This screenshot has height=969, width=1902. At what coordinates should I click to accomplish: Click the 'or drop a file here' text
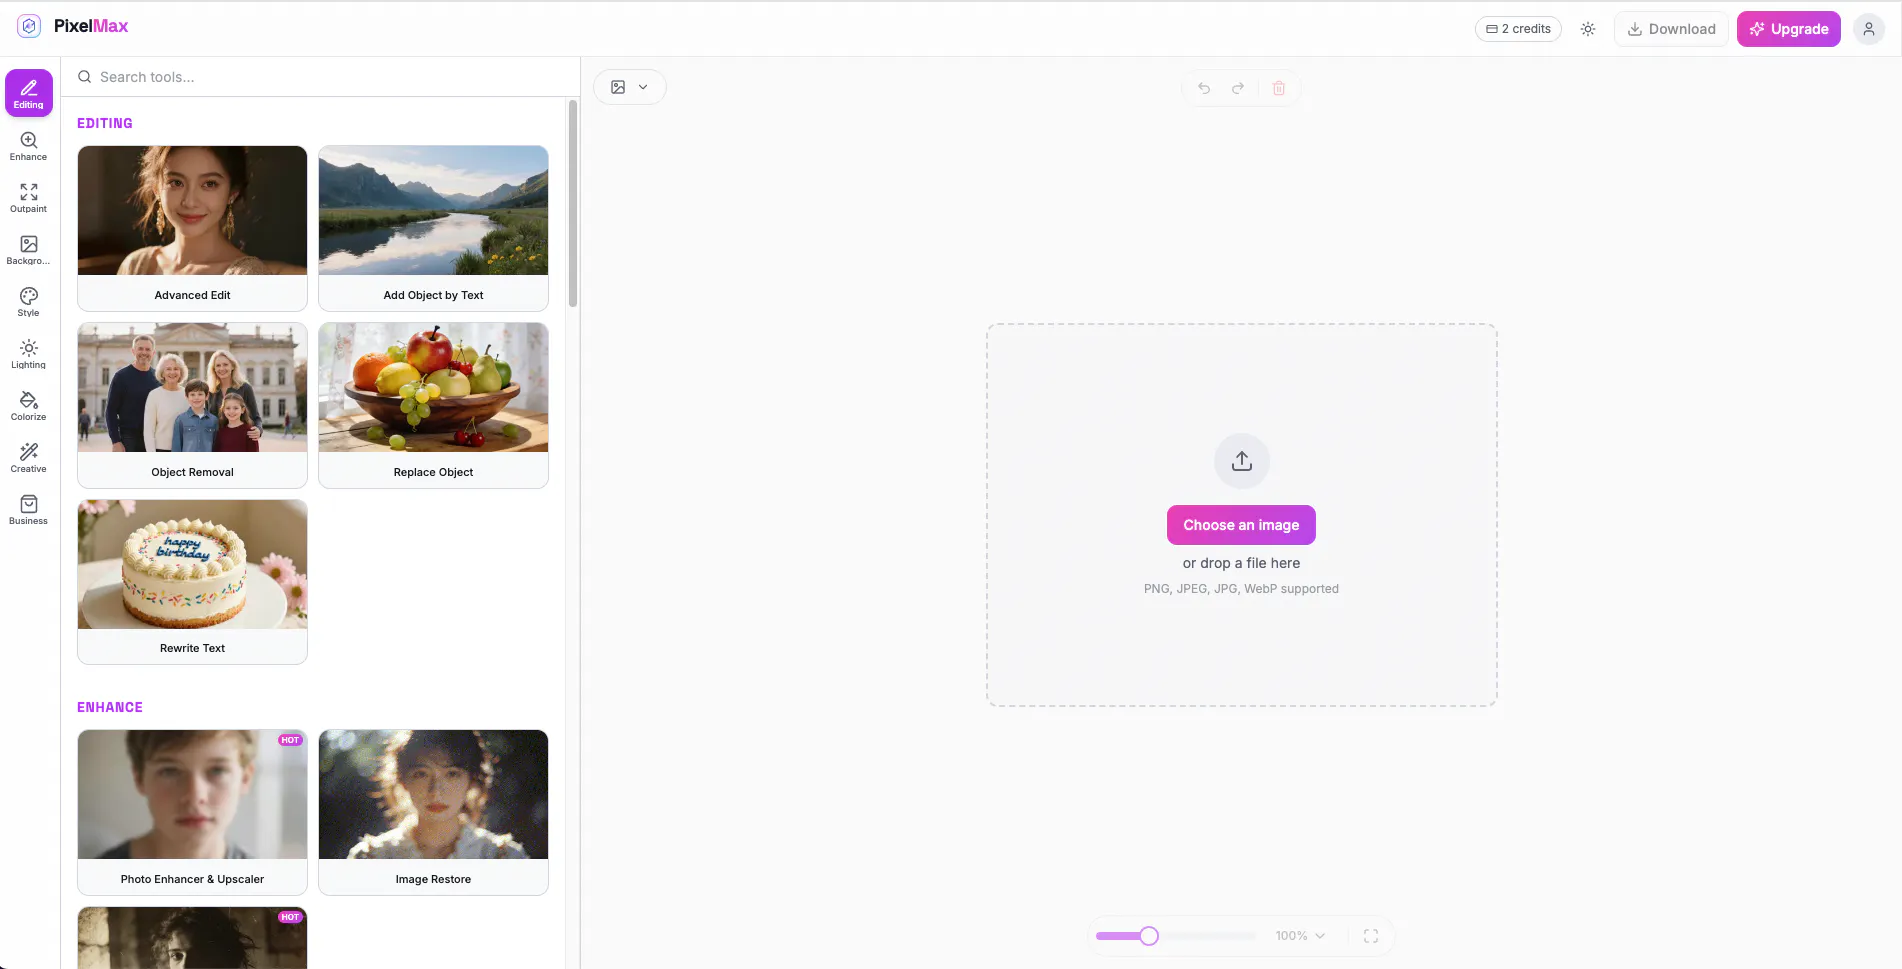click(1241, 563)
